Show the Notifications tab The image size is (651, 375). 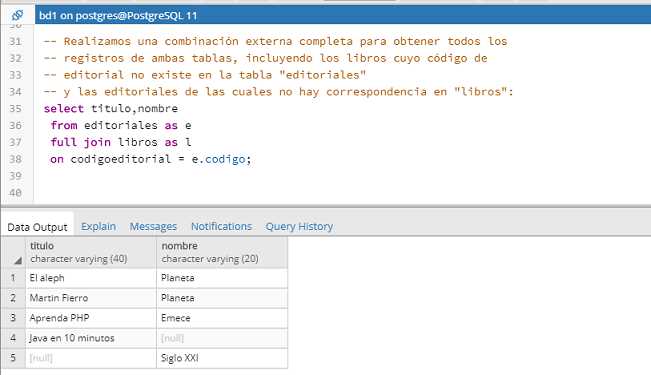(221, 226)
